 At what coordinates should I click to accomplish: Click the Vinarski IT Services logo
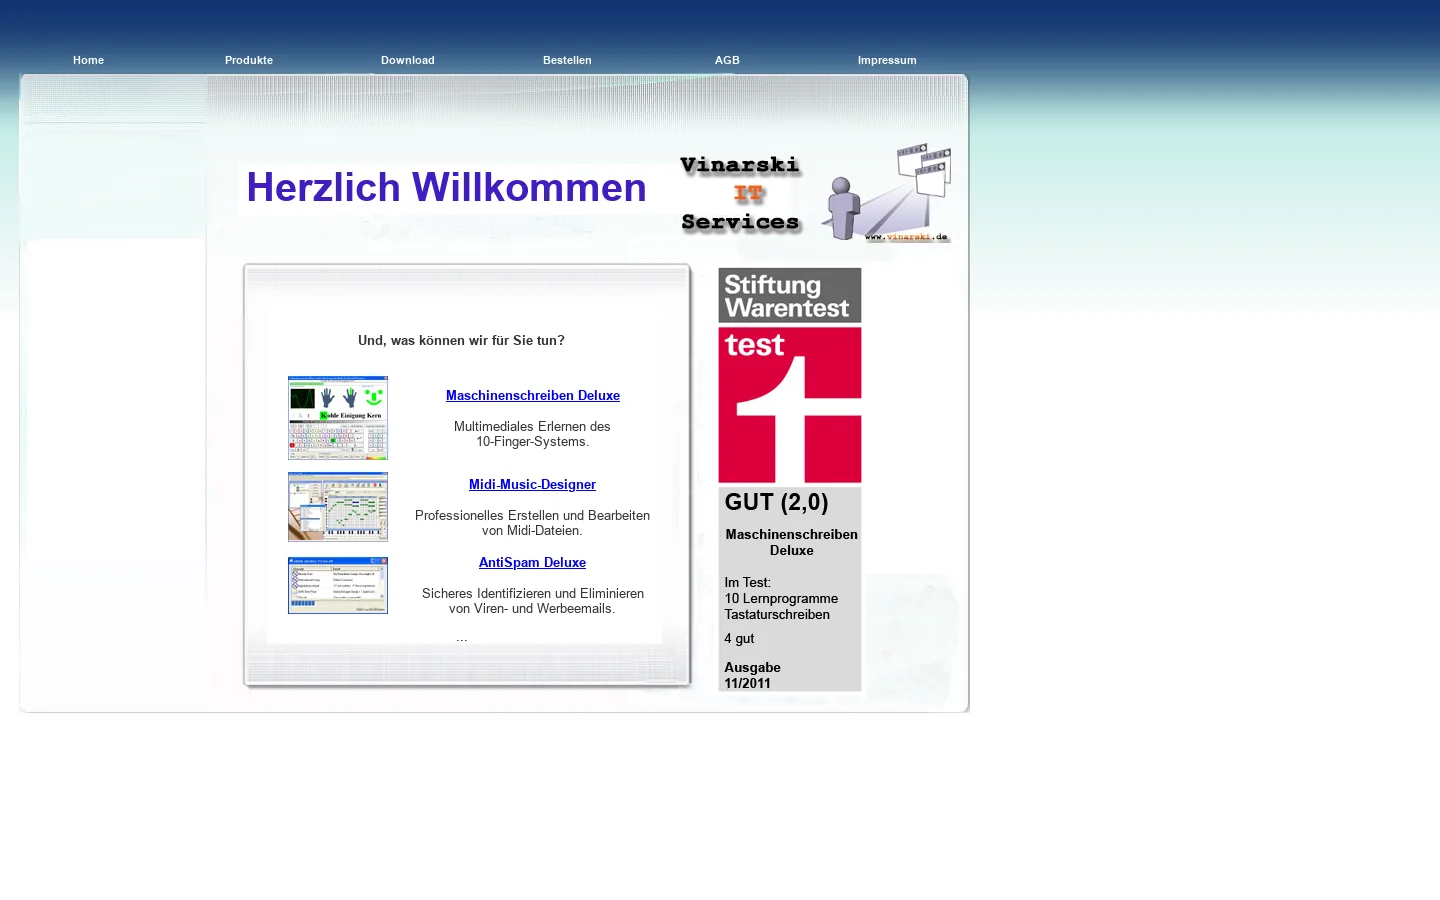741,194
